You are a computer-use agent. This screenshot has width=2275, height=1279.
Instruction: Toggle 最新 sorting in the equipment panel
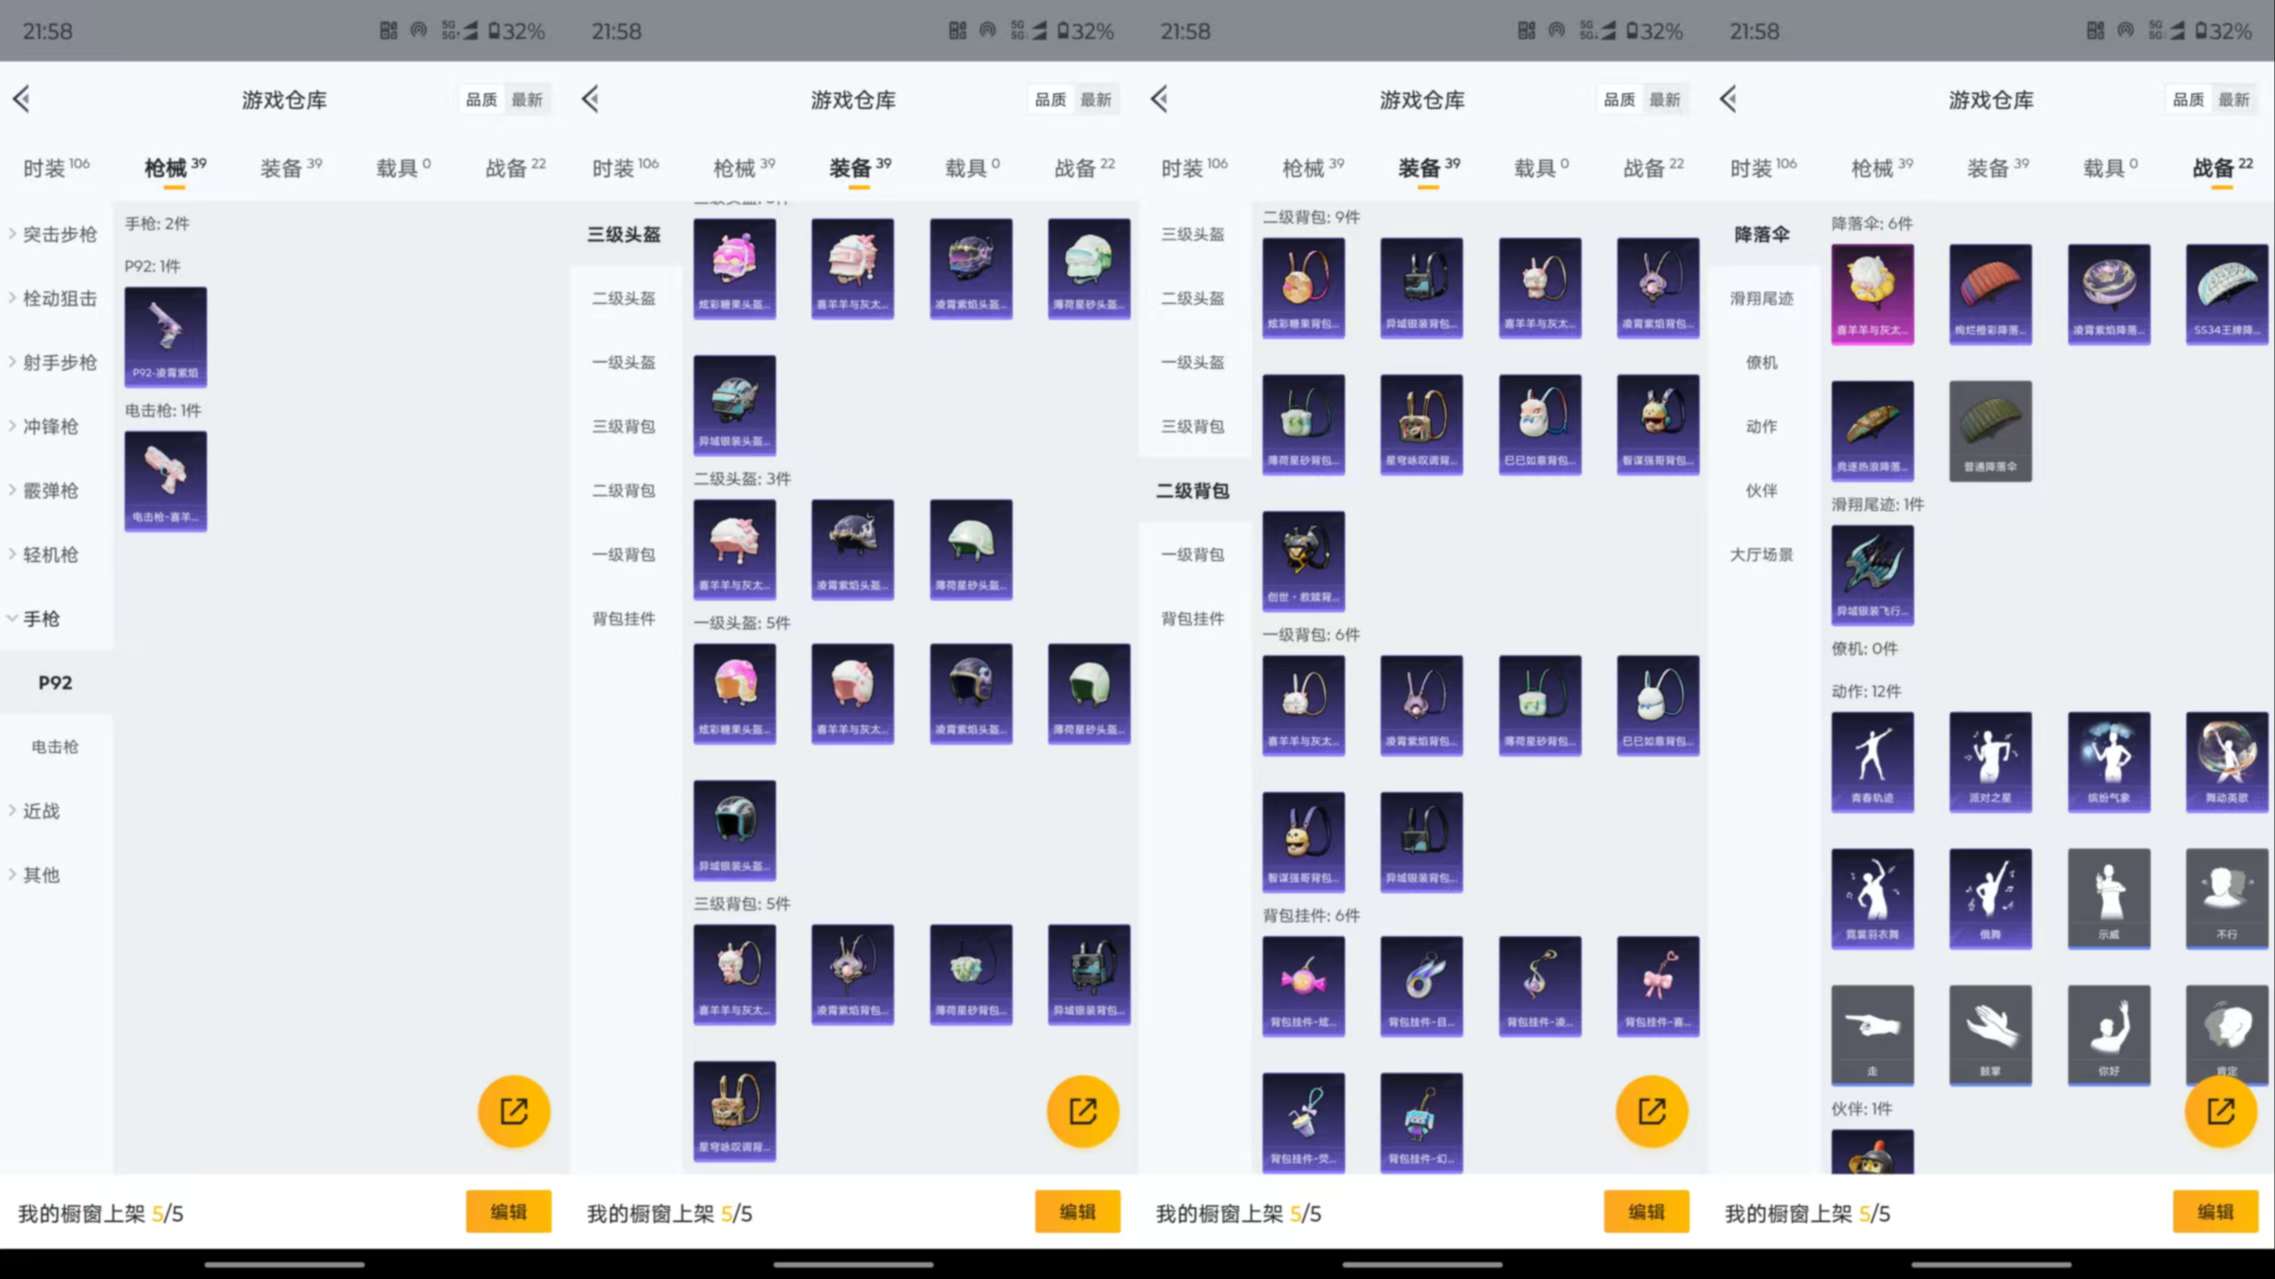click(1098, 99)
